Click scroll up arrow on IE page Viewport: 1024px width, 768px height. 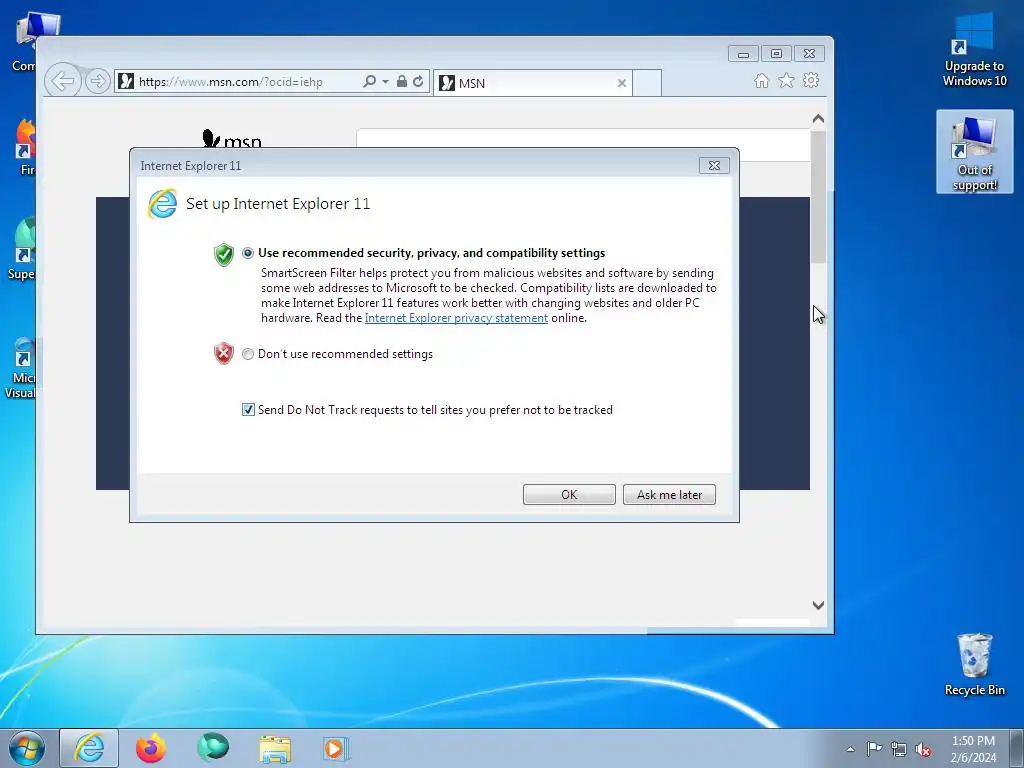818,119
